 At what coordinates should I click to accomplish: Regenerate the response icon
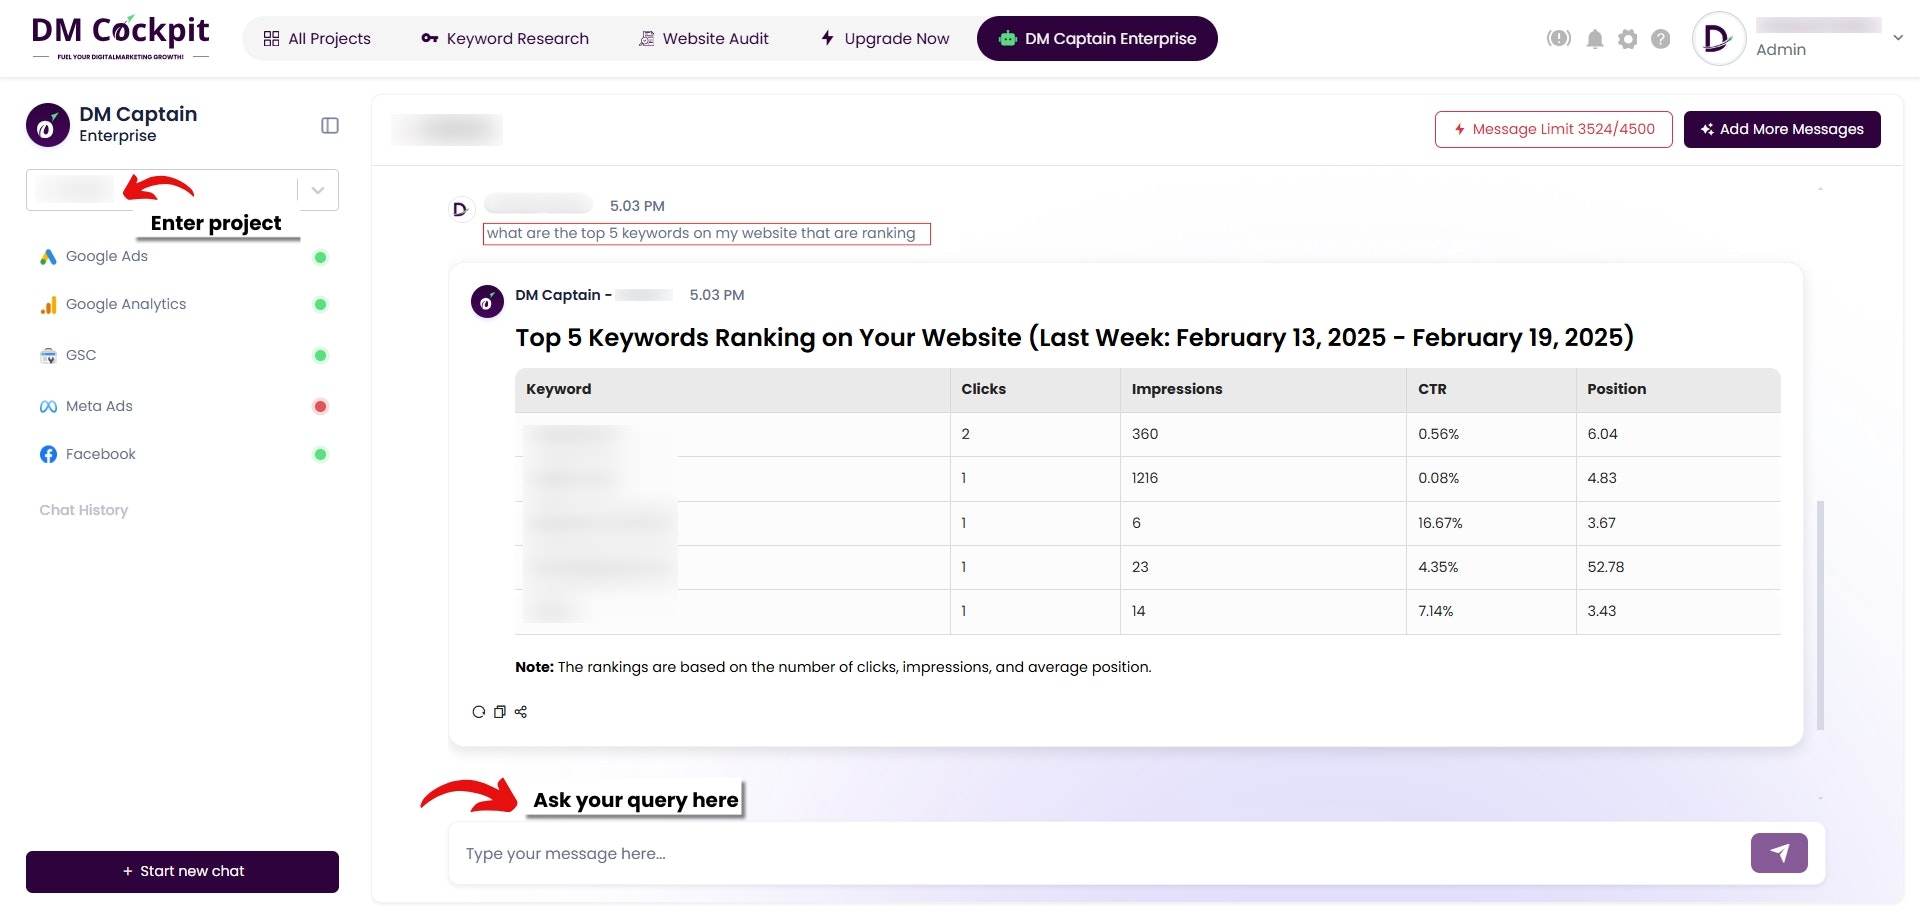(x=479, y=712)
